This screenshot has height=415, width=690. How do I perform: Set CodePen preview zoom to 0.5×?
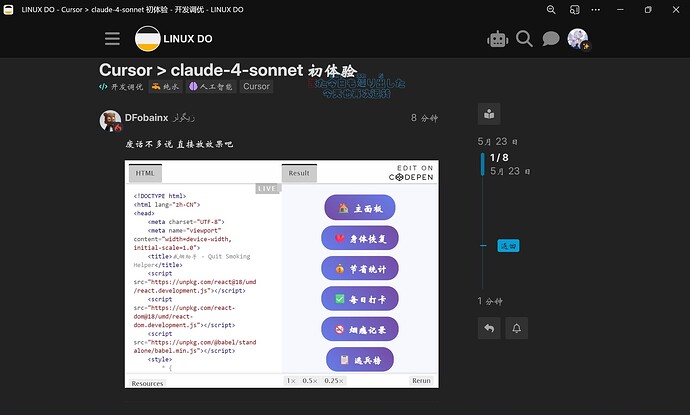pyautogui.click(x=310, y=381)
